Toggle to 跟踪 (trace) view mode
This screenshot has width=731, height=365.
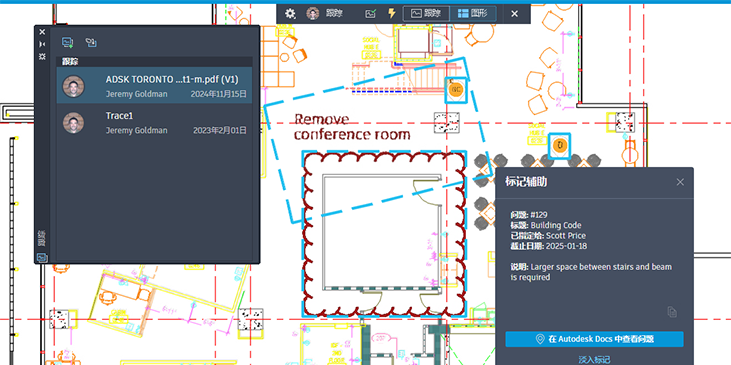[x=427, y=14]
